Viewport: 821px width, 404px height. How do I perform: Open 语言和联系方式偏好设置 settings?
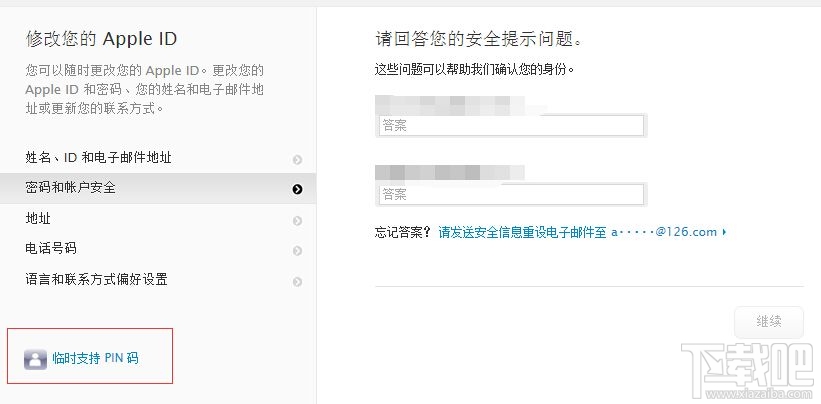(x=96, y=280)
